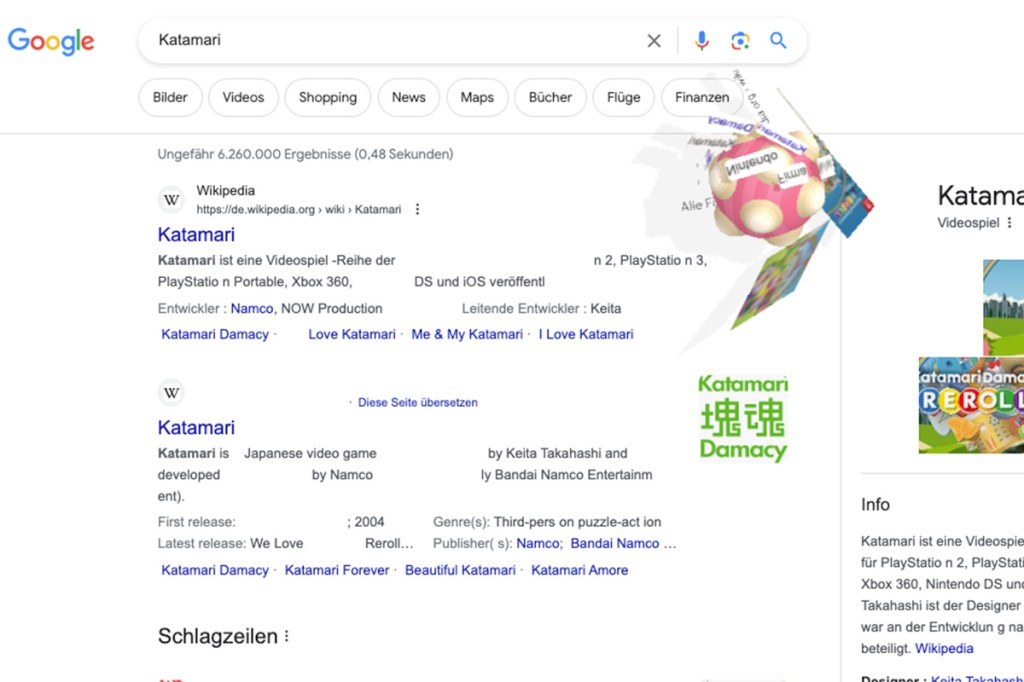Open the three-dot menu next to Schlagzeilen
This screenshot has width=1024, height=682.
tap(287, 636)
